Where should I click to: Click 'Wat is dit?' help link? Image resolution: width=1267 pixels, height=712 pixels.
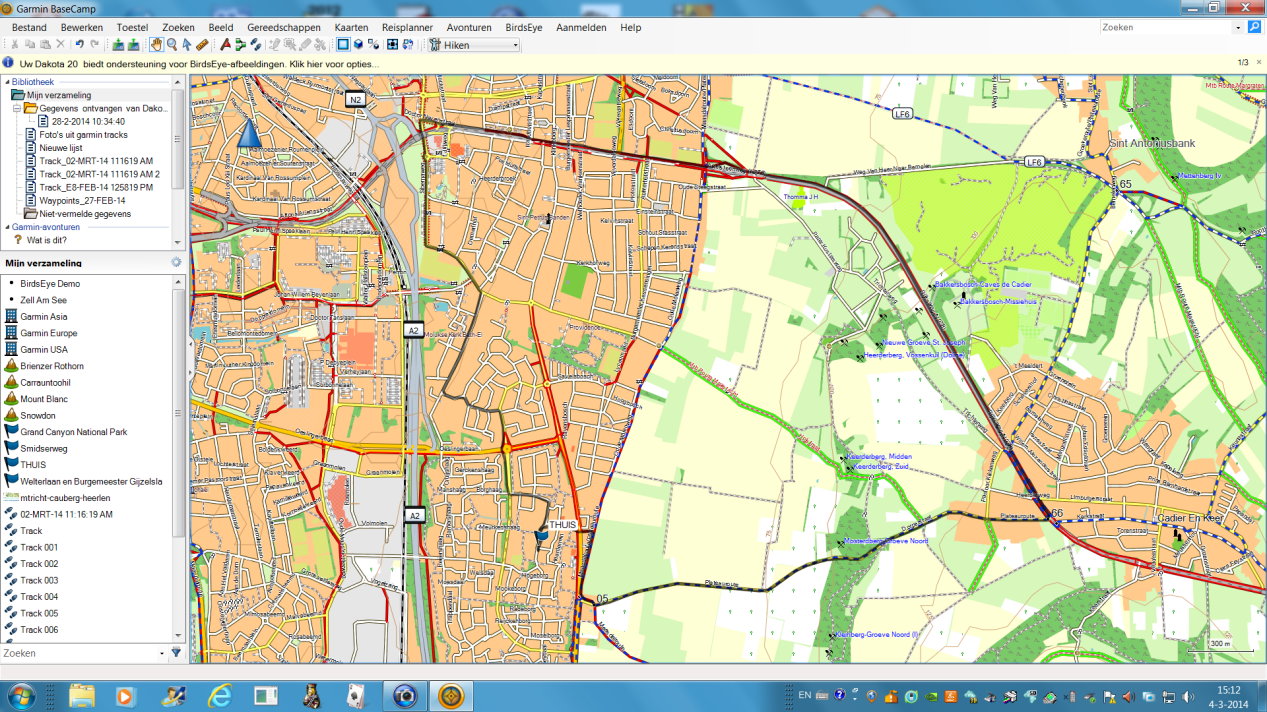pyautogui.click(x=47, y=240)
